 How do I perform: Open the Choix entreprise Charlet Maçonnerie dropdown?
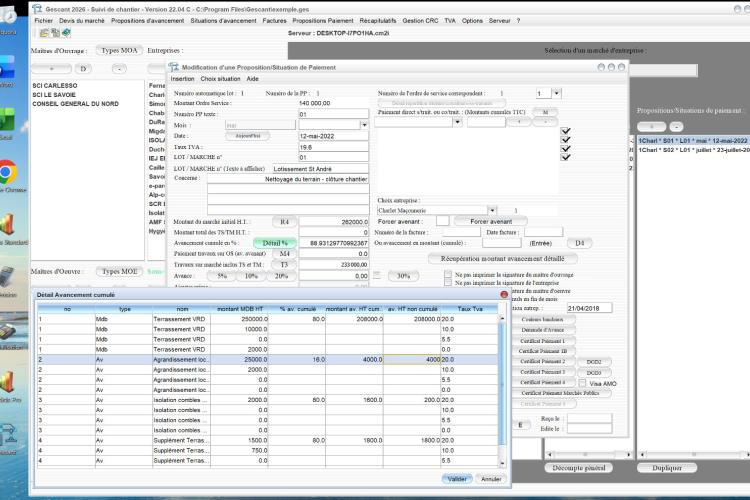pyautogui.click(x=492, y=210)
